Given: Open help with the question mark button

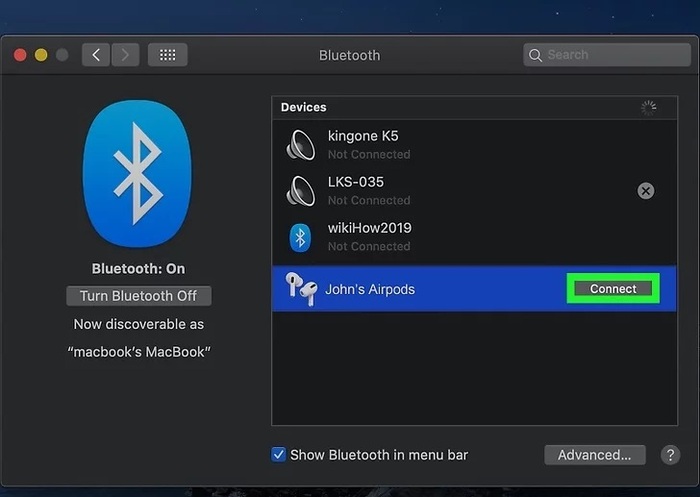Looking at the screenshot, I should (670, 455).
